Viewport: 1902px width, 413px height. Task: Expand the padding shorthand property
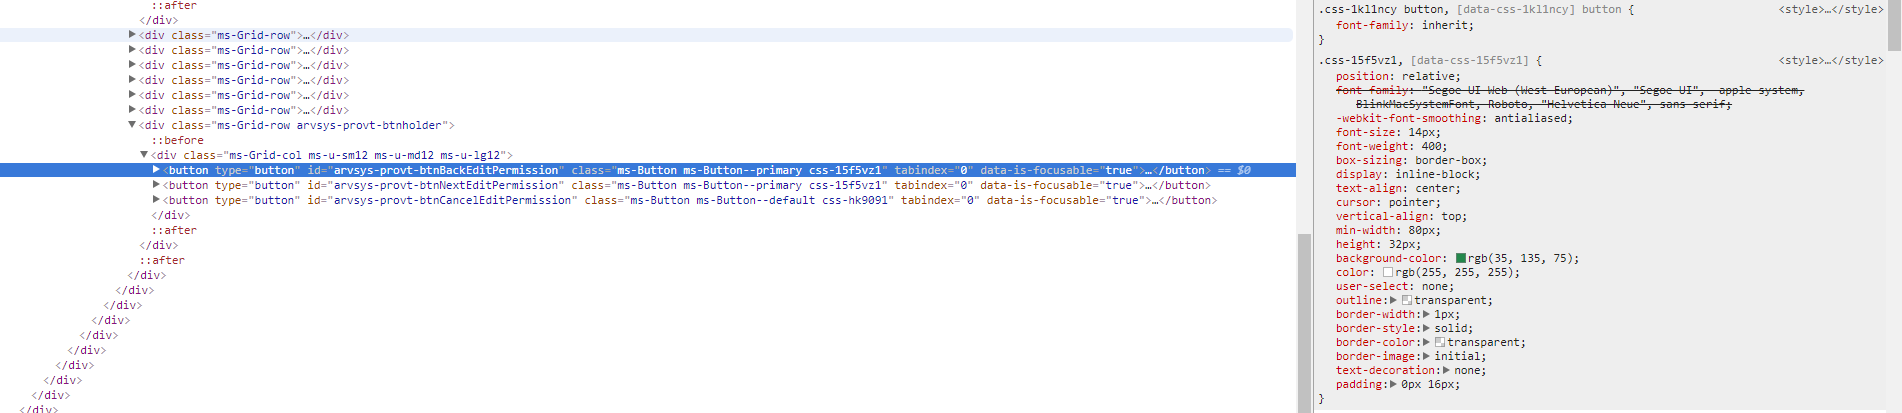pyautogui.click(x=1393, y=384)
